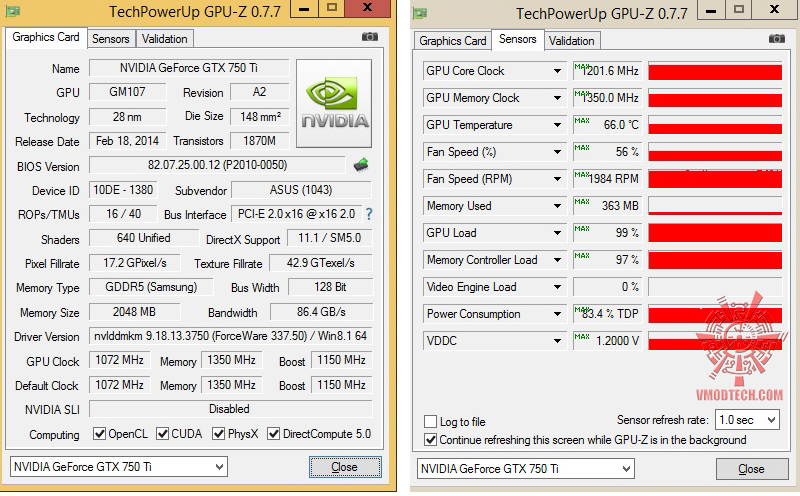
Task: Click the 1201.6 MHz core clock reading
Action: 606,71
